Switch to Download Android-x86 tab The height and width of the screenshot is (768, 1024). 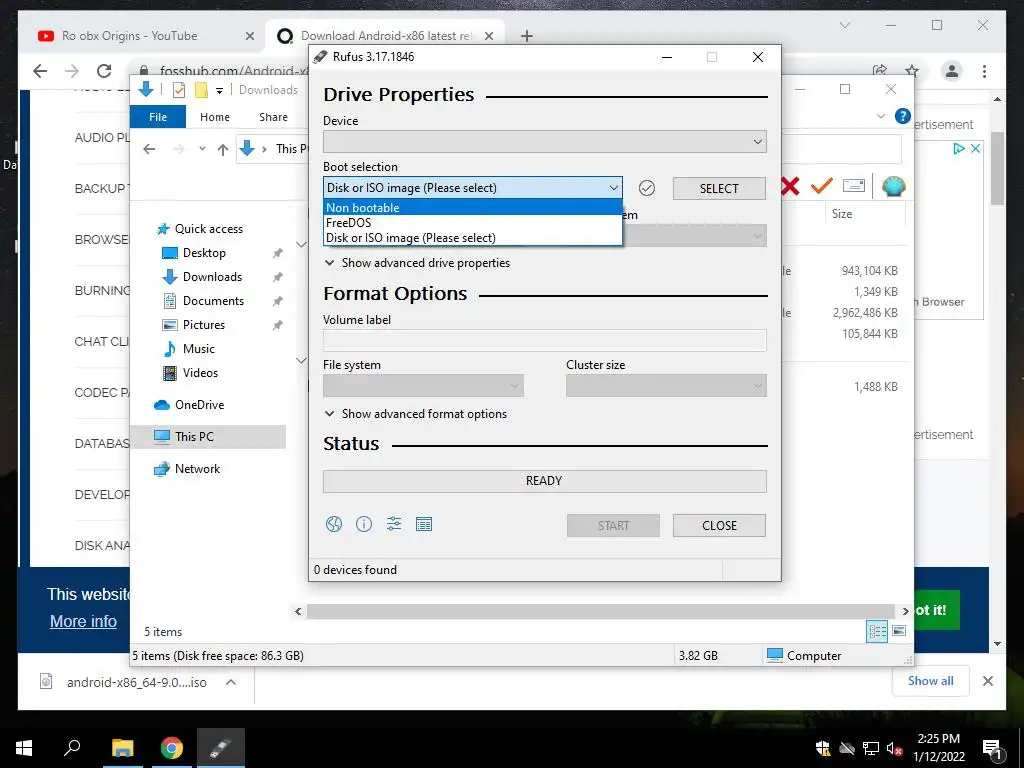[x=385, y=36]
